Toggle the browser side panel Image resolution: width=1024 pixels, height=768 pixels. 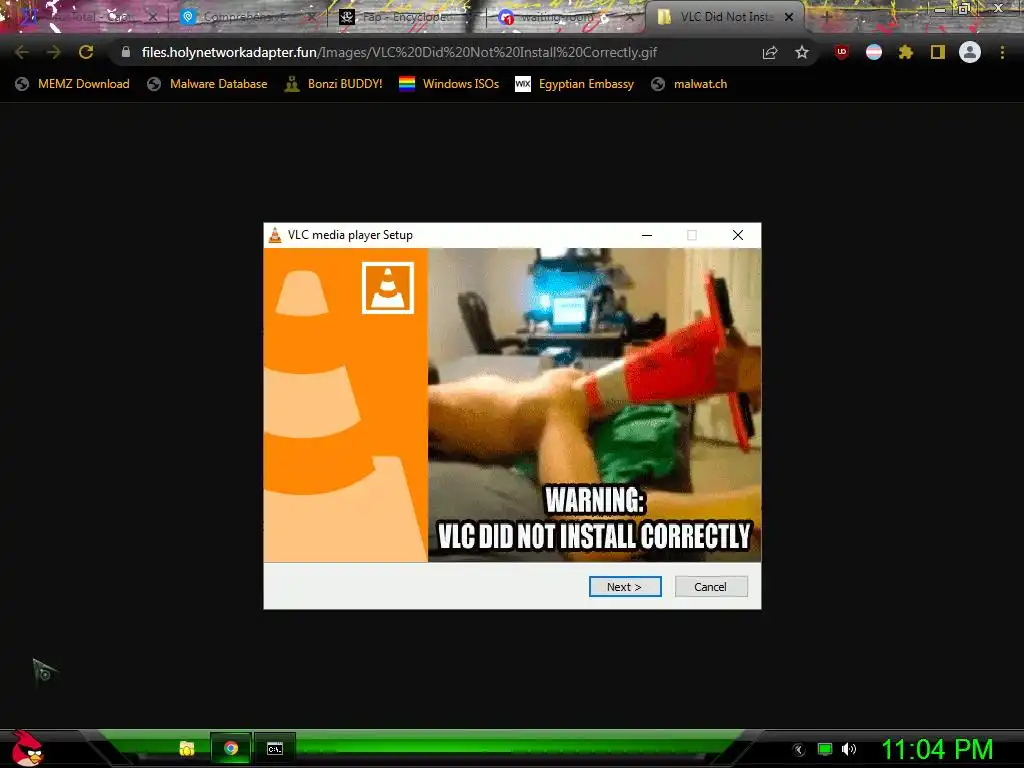tap(938, 52)
